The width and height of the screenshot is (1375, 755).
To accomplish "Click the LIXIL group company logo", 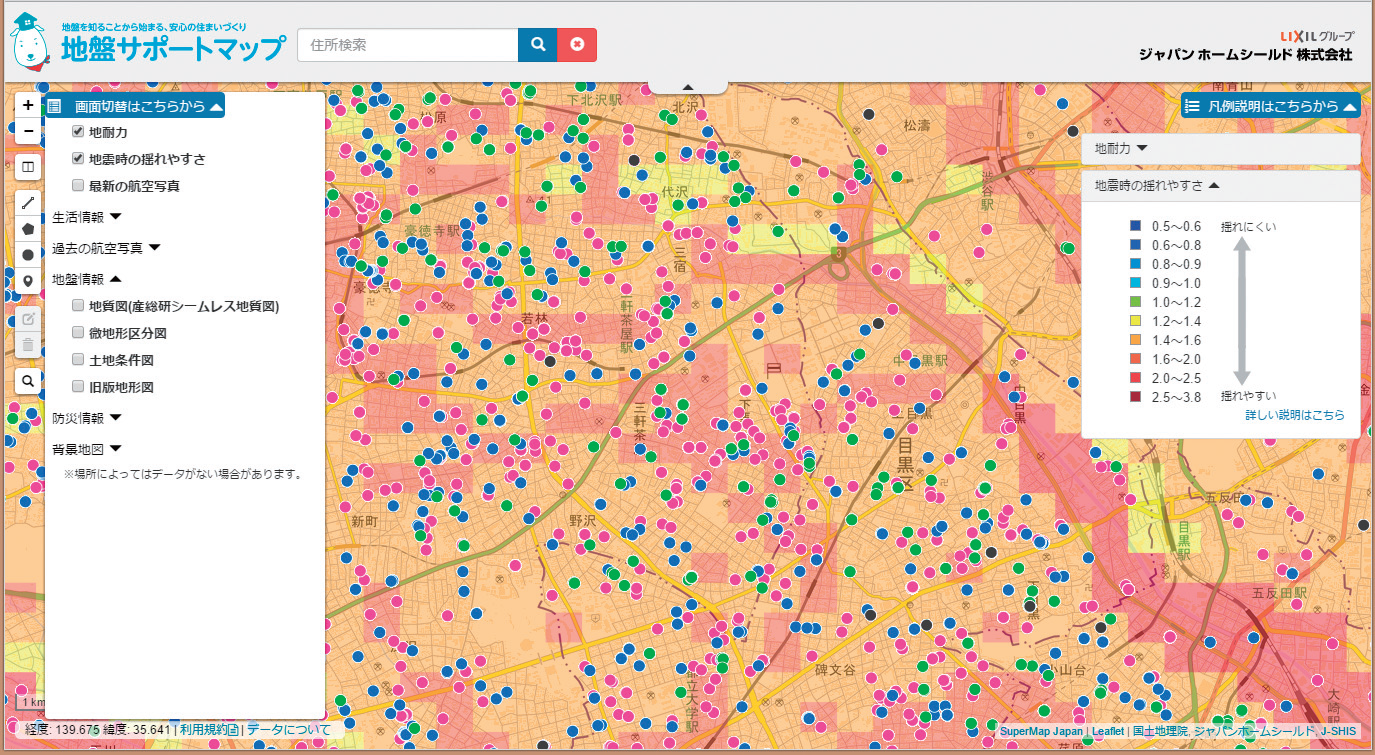I will point(1317,35).
